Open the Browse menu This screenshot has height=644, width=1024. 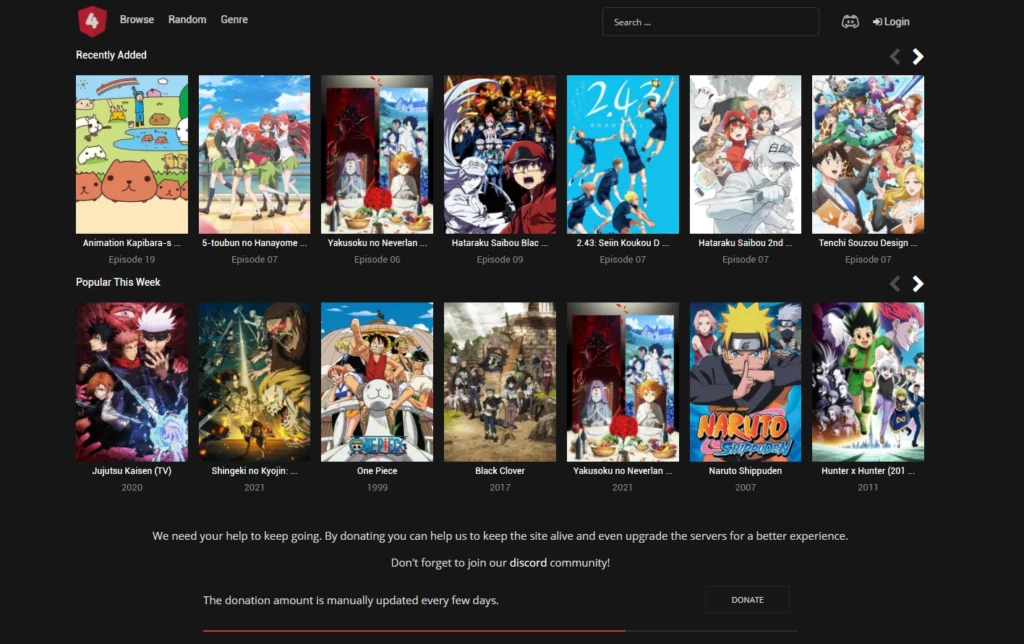coord(136,20)
